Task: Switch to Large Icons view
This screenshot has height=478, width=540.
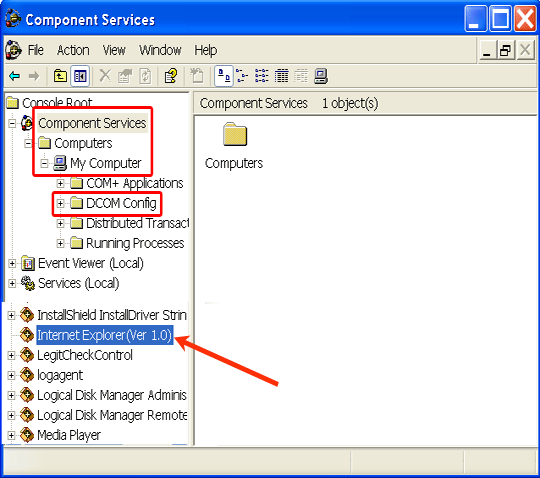Action: tap(224, 76)
